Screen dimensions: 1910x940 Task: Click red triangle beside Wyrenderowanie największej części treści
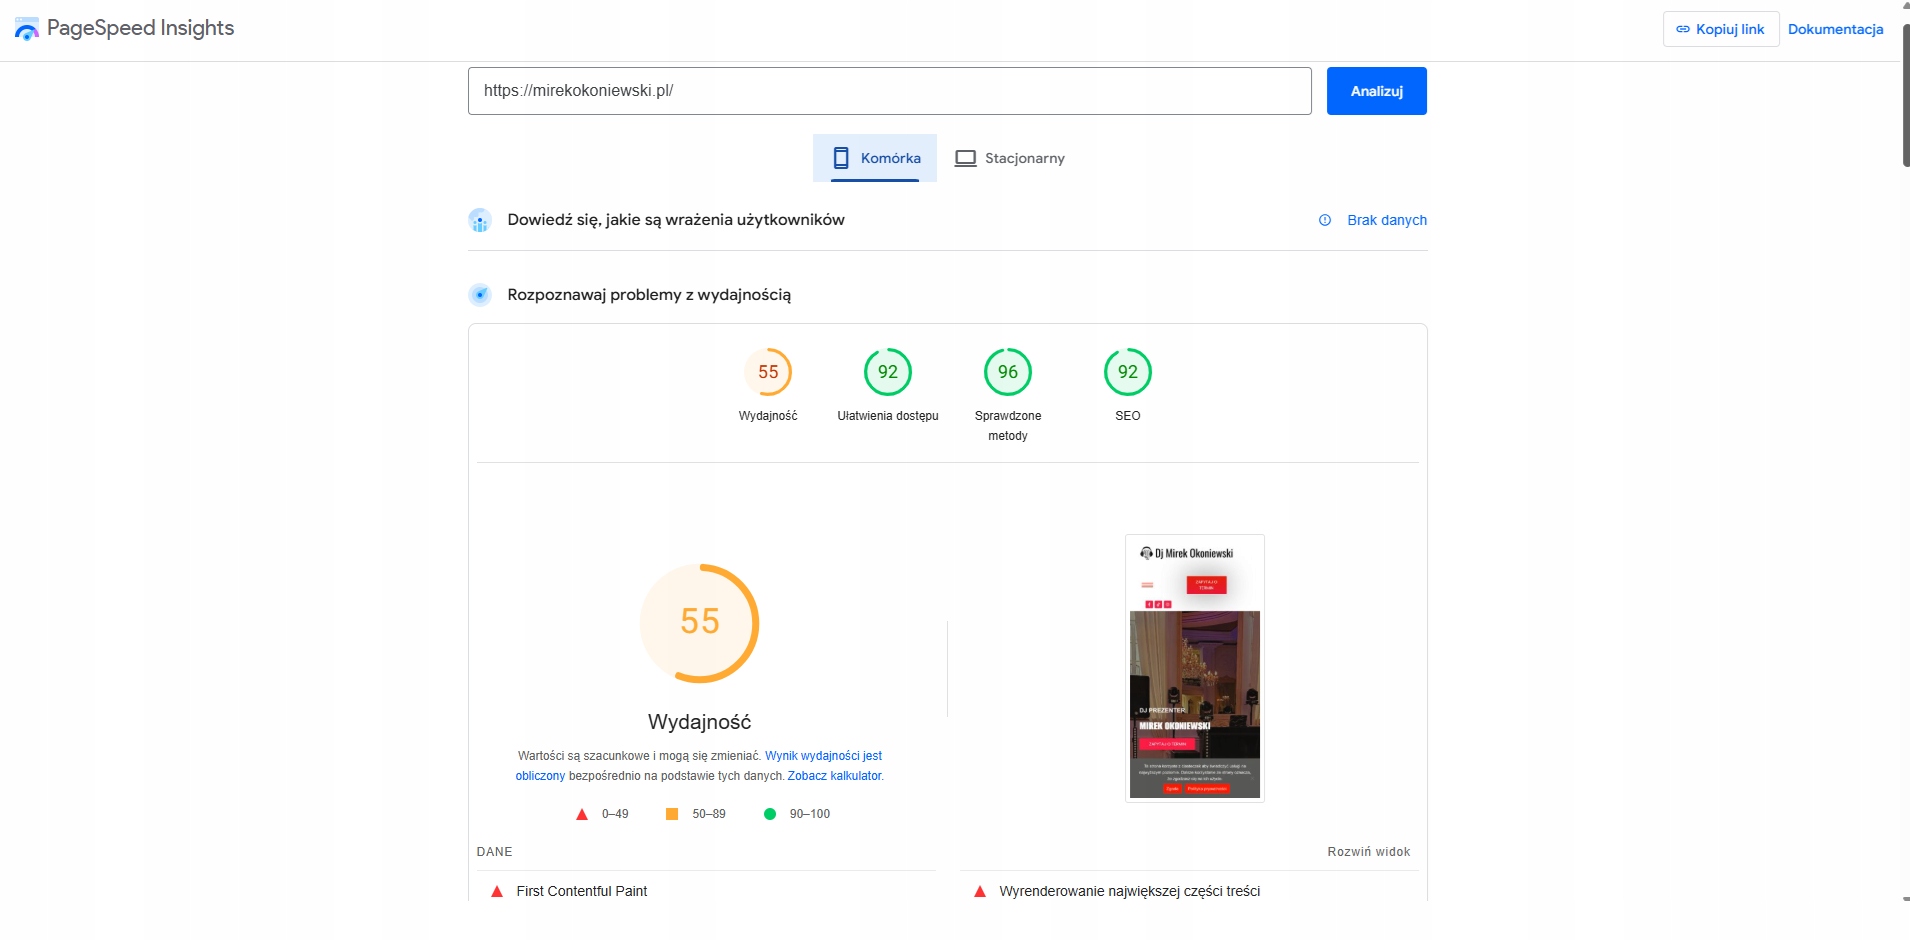tap(980, 891)
